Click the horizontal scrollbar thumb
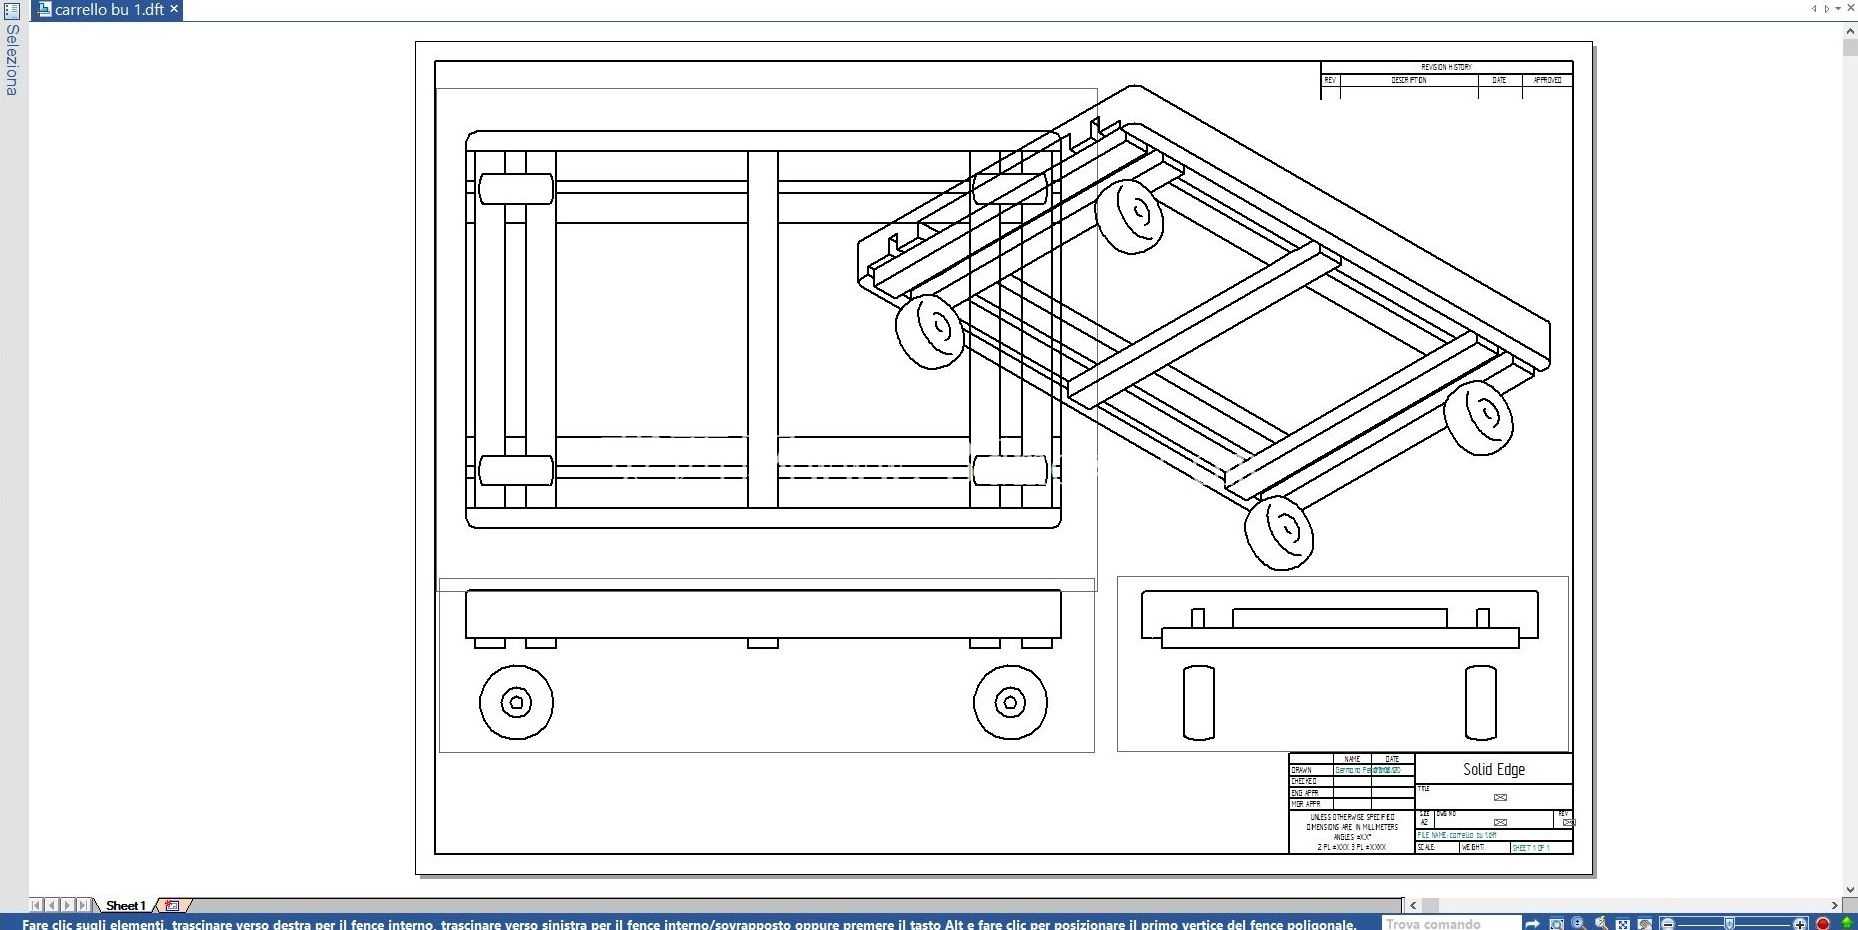This screenshot has width=1858, height=930. pyautogui.click(x=1430, y=905)
